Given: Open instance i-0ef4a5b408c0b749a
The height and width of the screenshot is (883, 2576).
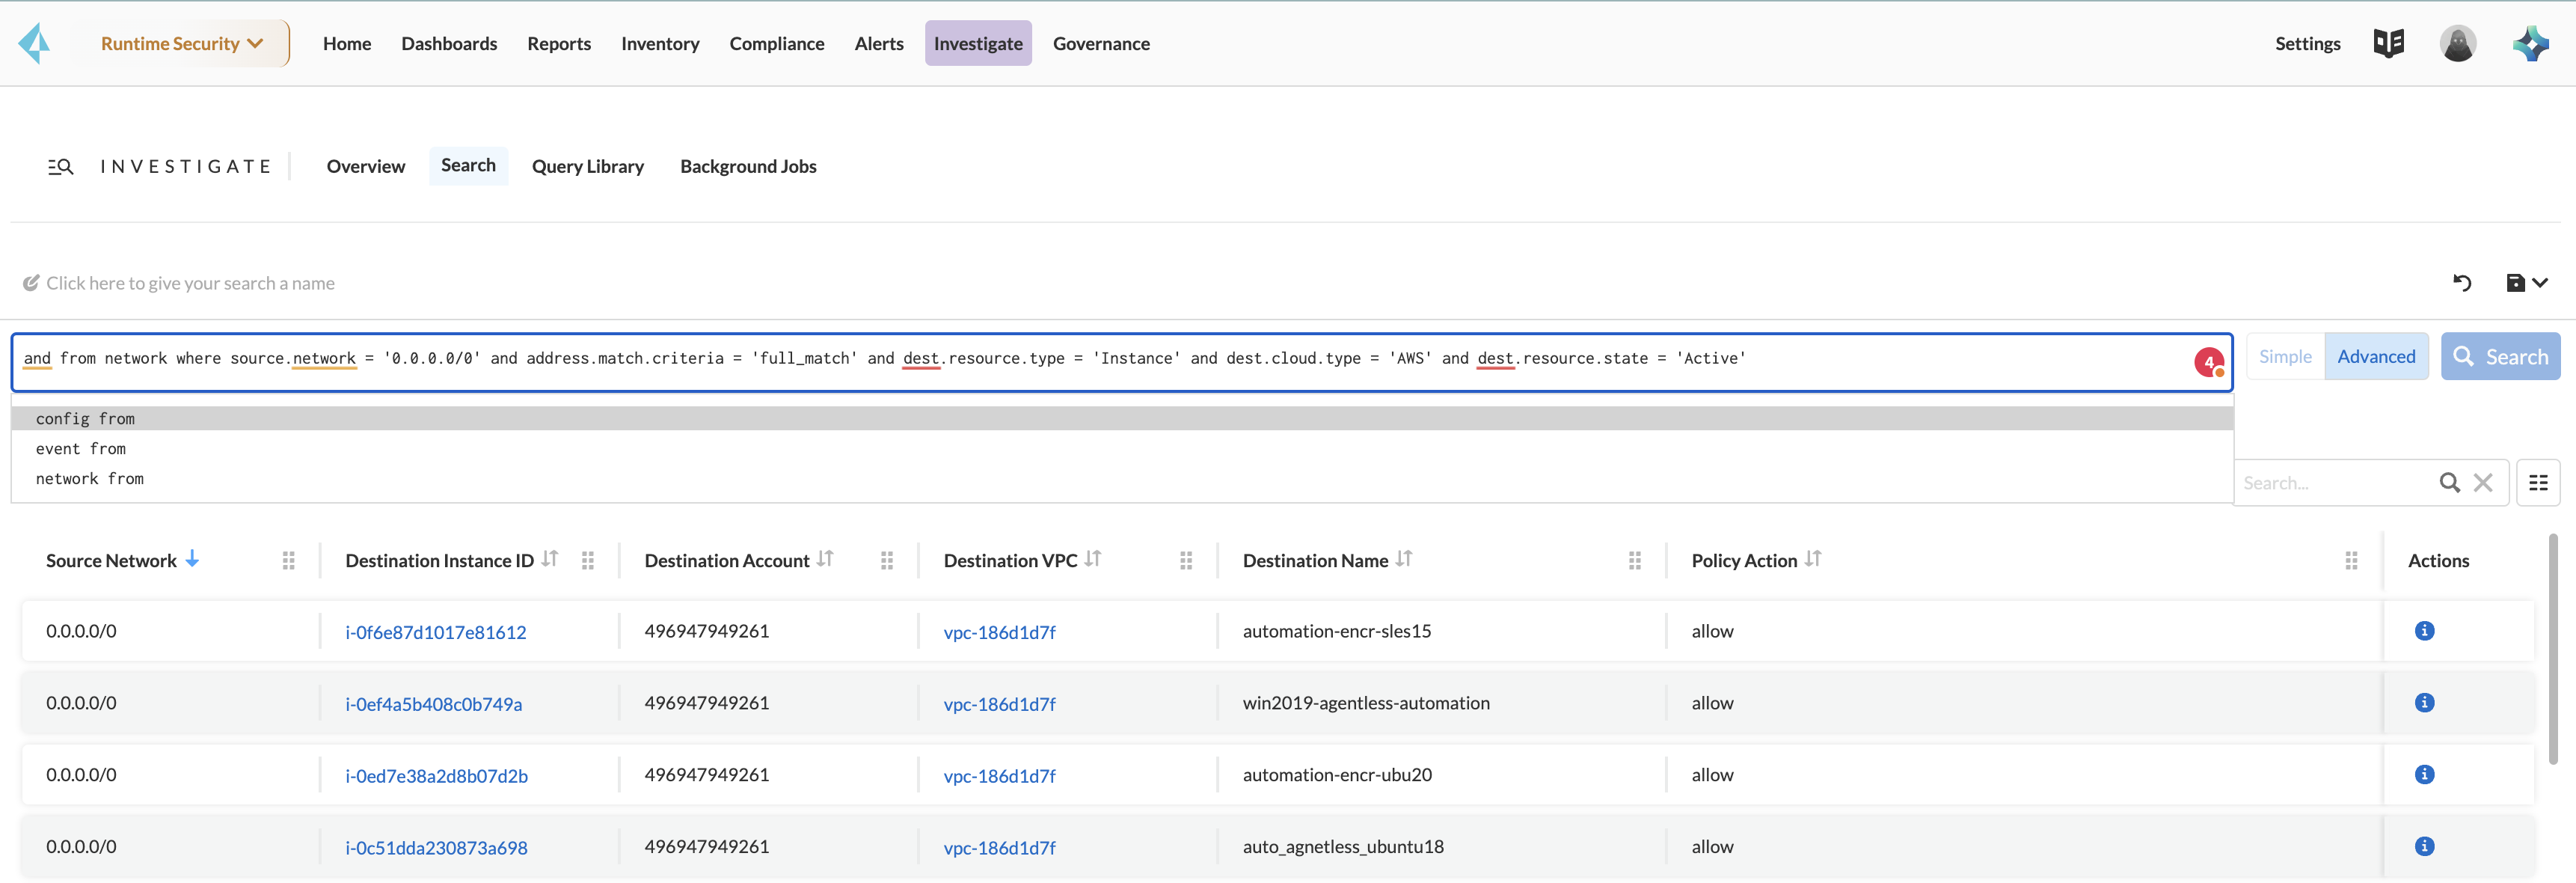Looking at the screenshot, I should 433,704.
